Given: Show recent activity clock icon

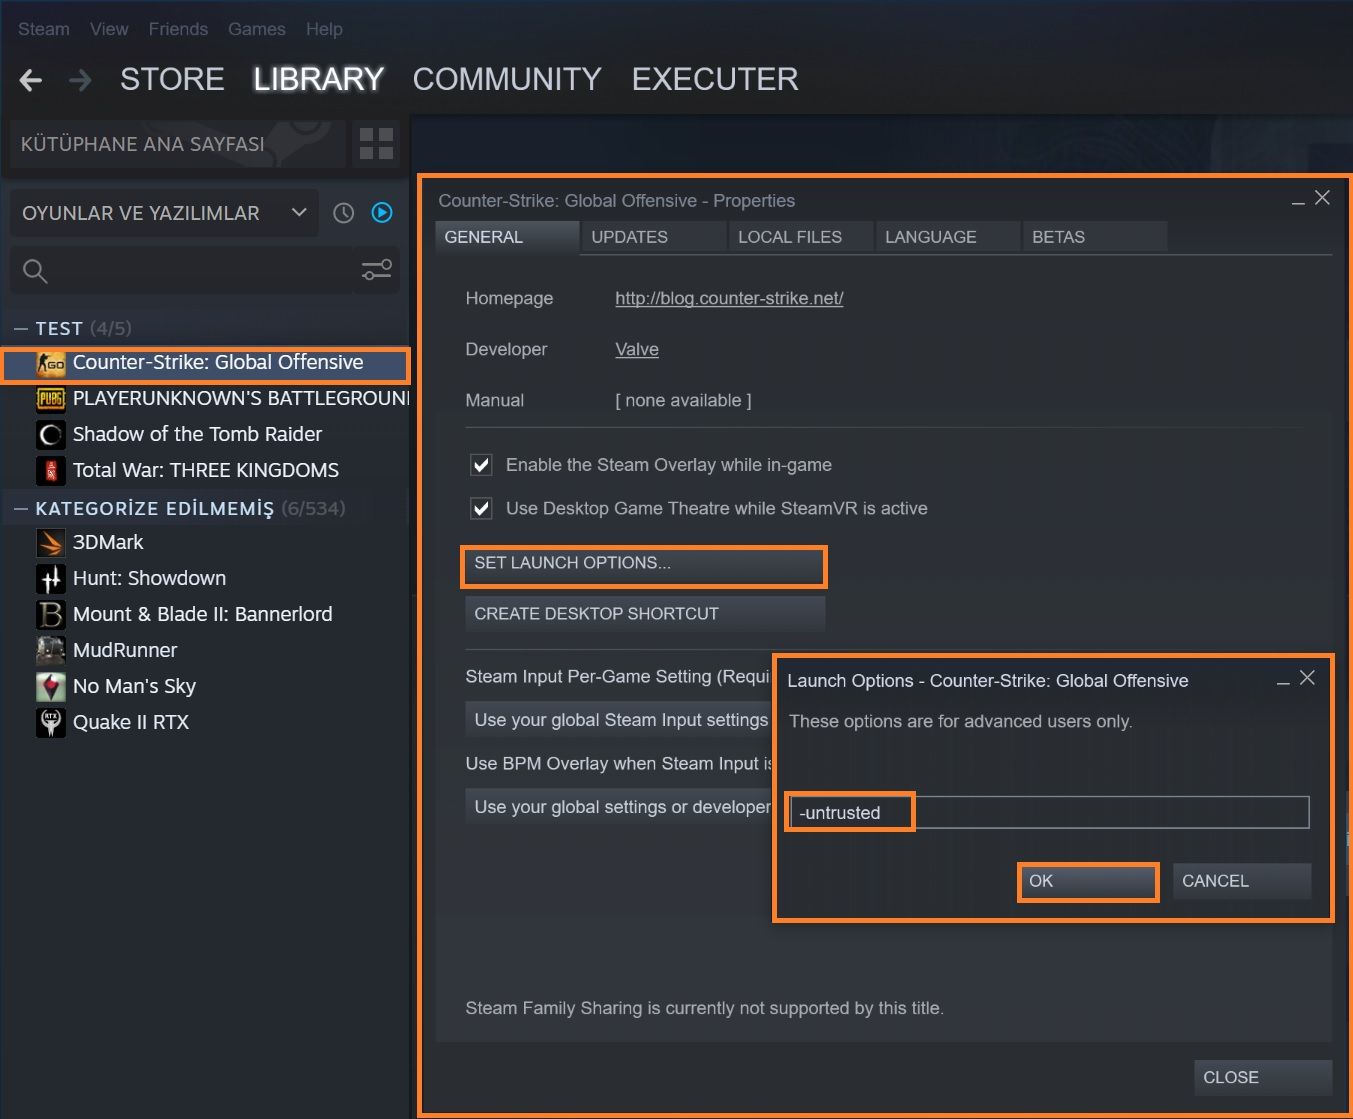Looking at the screenshot, I should (x=344, y=213).
